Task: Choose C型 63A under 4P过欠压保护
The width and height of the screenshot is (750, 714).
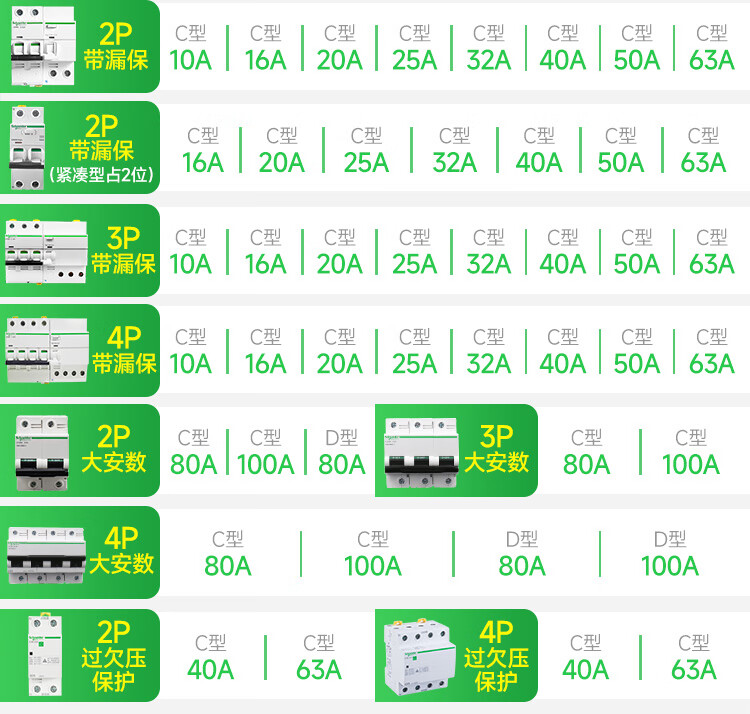Action: [x=693, y=656]
